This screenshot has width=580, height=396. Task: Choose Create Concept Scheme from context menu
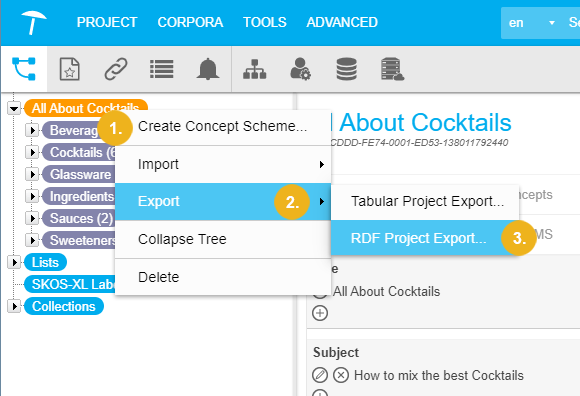(223, 126)
